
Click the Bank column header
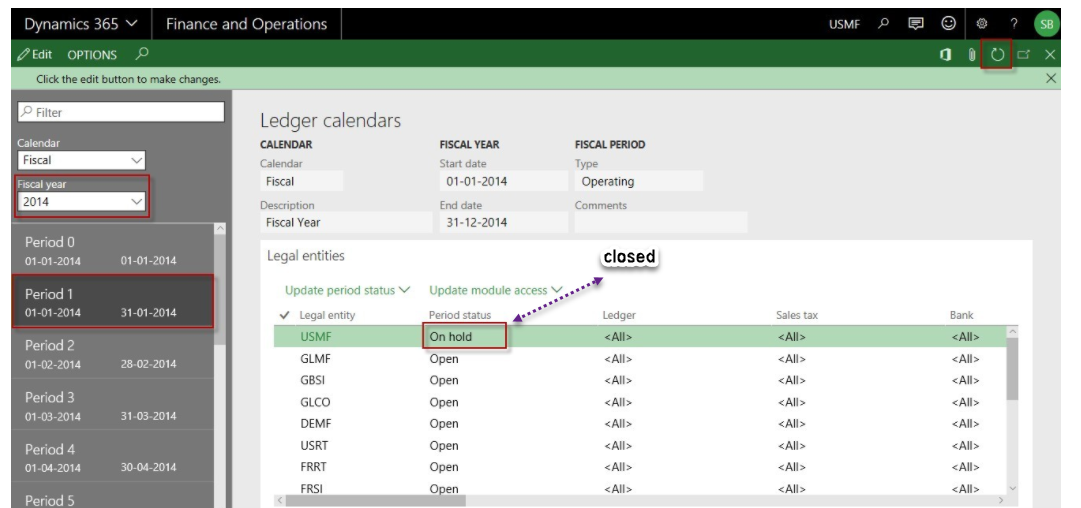[961, 315]
